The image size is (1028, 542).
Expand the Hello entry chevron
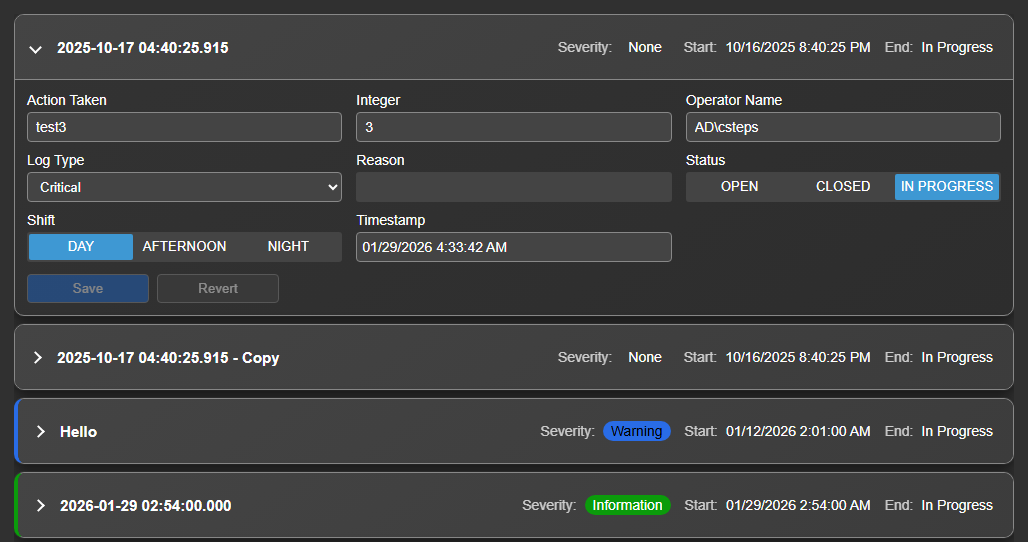click(41, 431)
